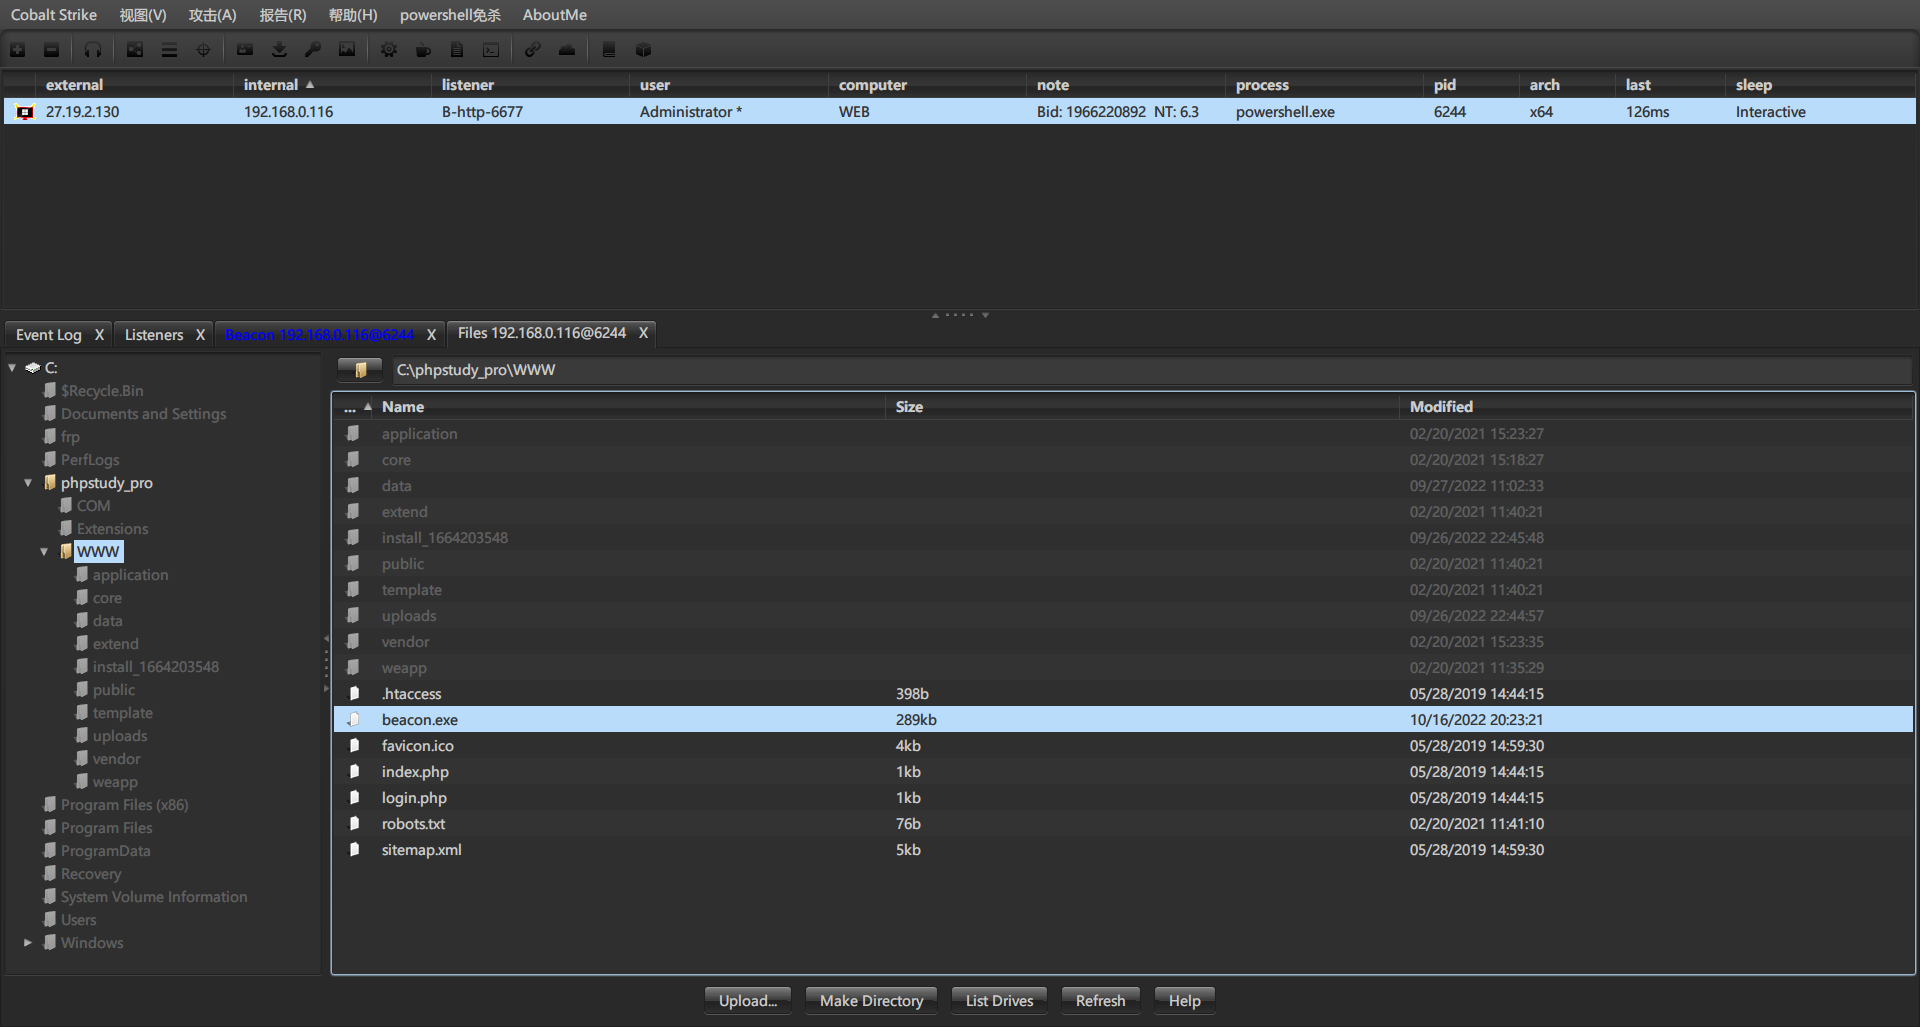Click the Disconnect minus icon in toolbar

52,50
